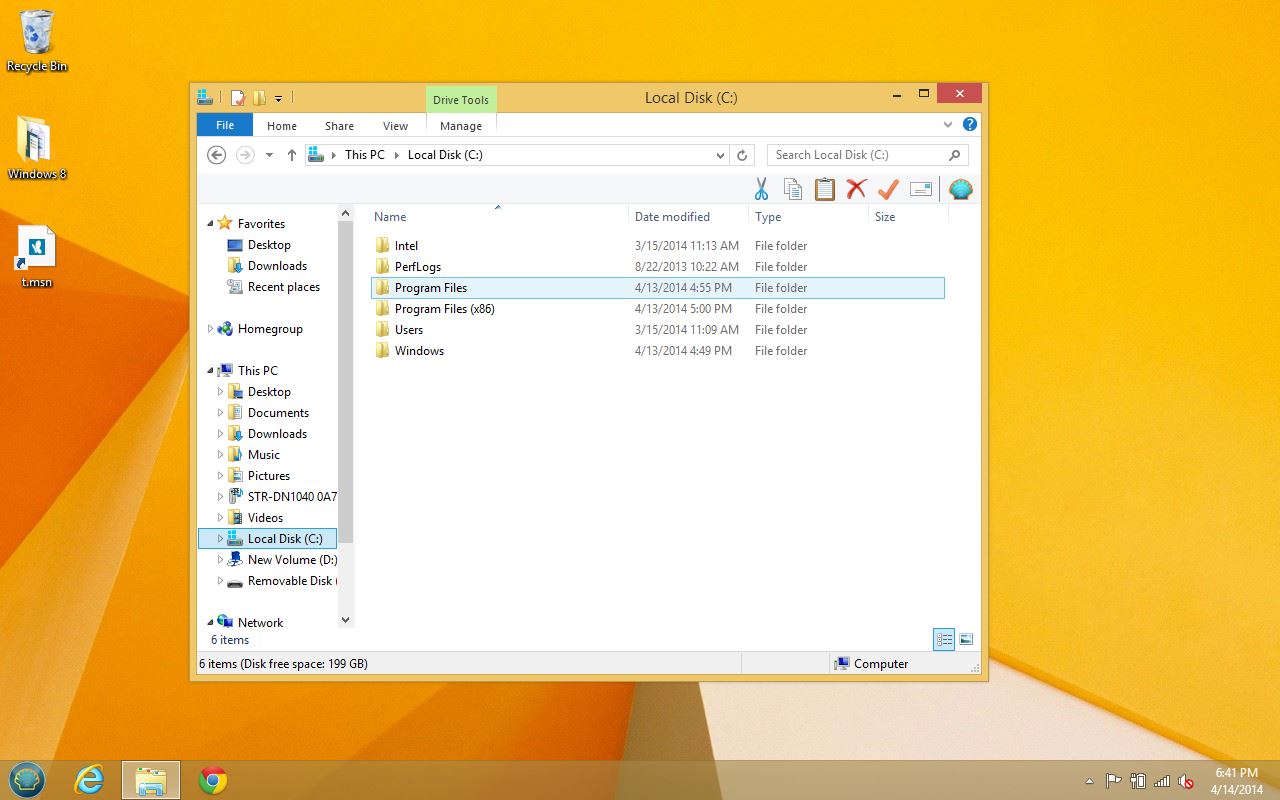Click This PC in address breadcrumb
This screenshot has width=1280, height=800.
(x=365, y=155)
